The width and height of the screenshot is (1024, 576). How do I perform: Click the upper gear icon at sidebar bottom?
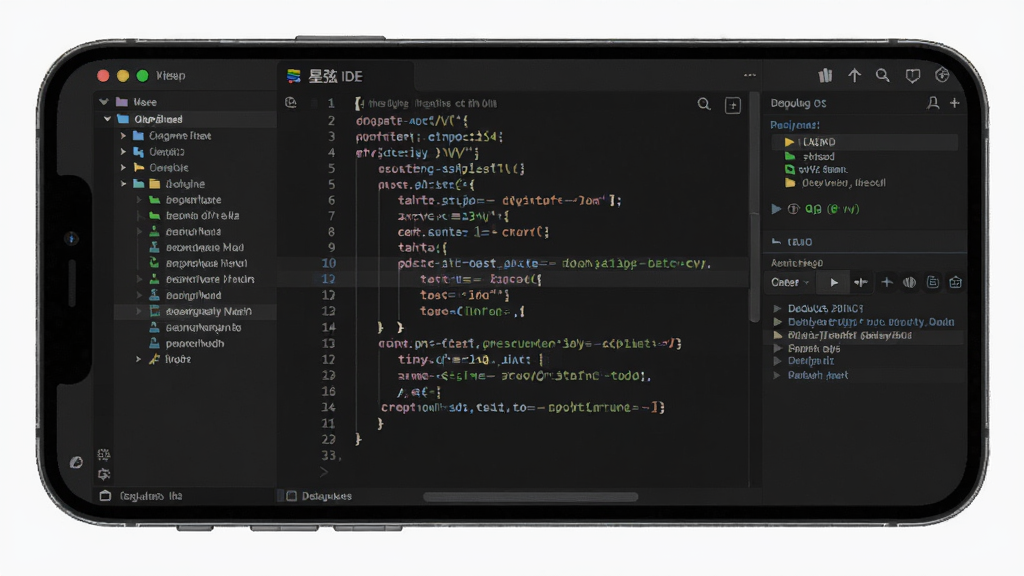(x=104, y=455)
